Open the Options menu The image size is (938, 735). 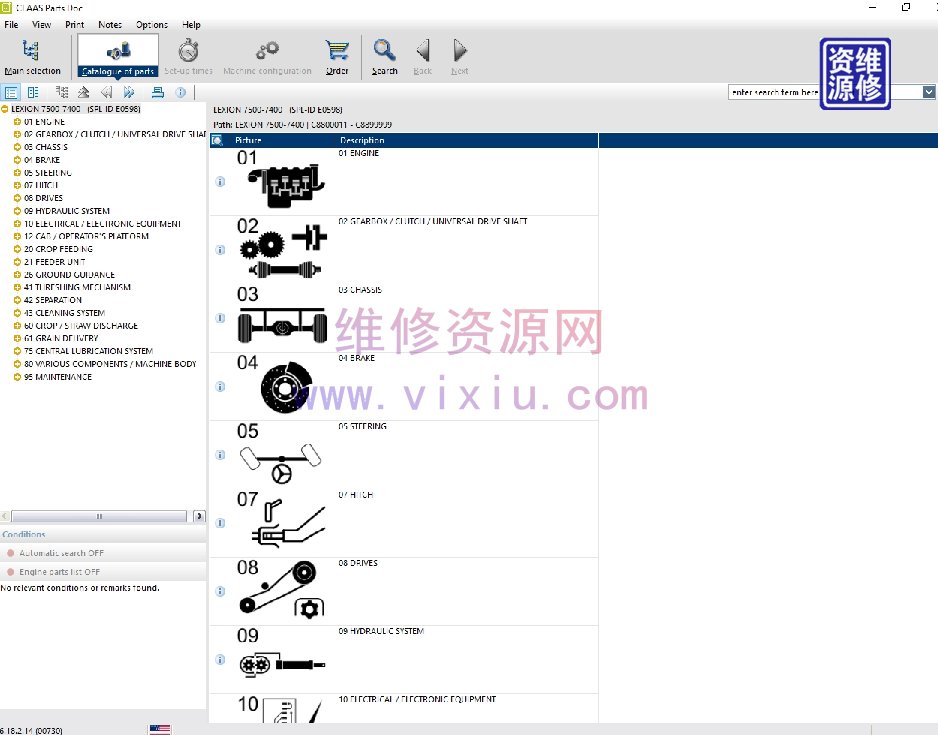(152, 25)
